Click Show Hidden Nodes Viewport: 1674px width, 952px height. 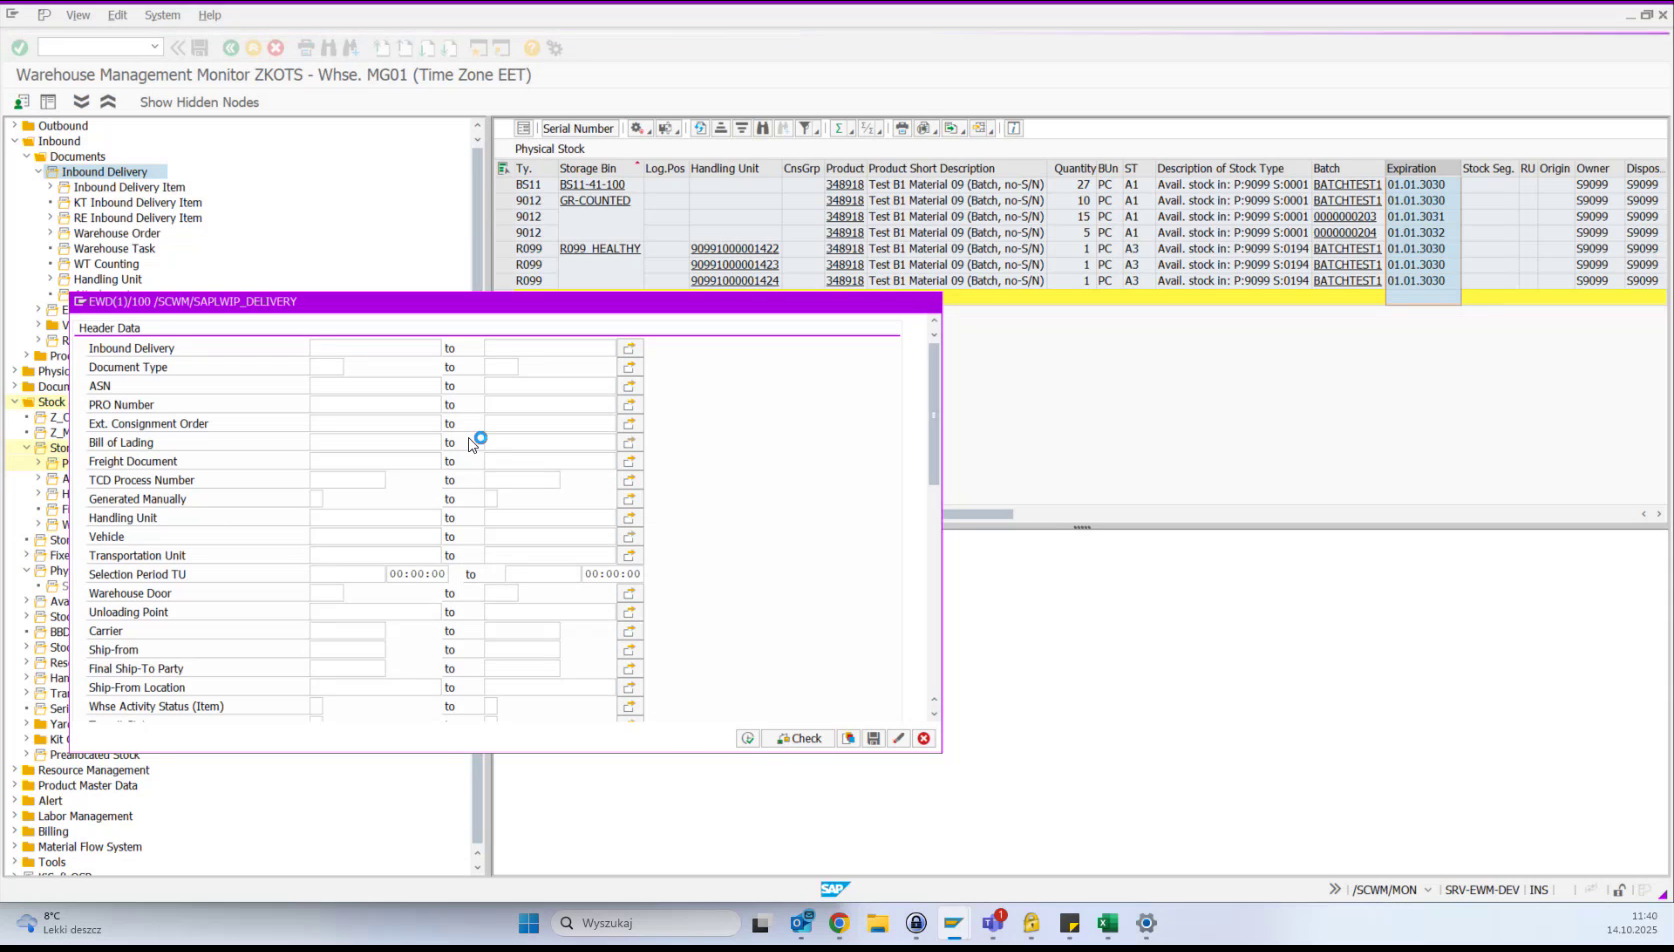[x=199, y=102]
